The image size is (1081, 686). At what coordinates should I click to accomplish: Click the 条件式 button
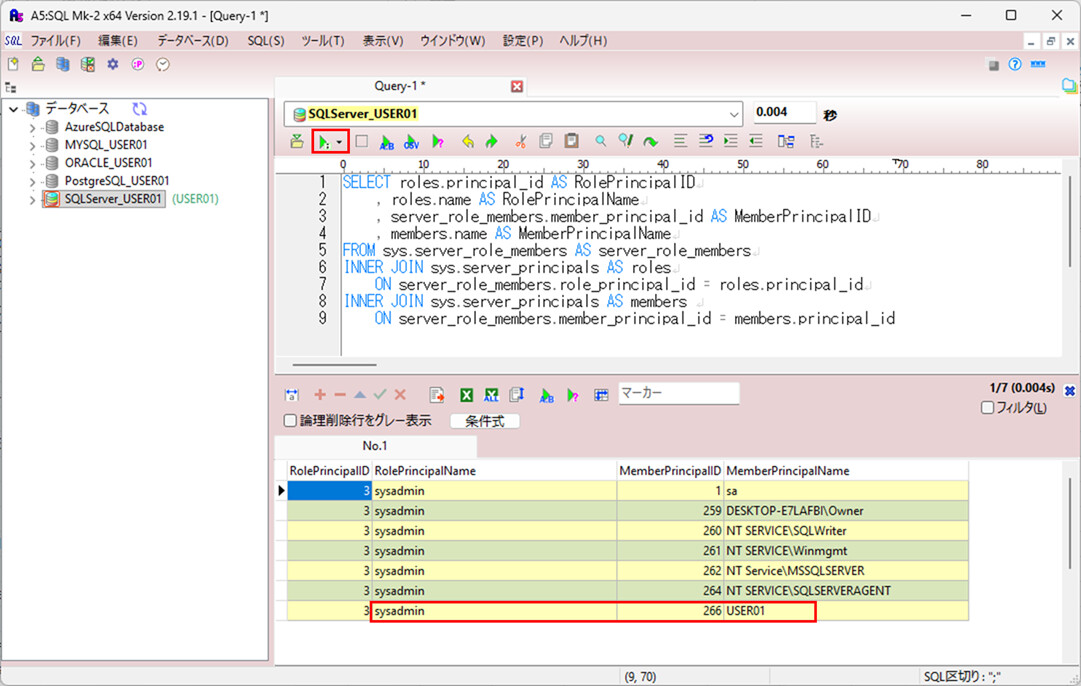(x=484, y=421)
